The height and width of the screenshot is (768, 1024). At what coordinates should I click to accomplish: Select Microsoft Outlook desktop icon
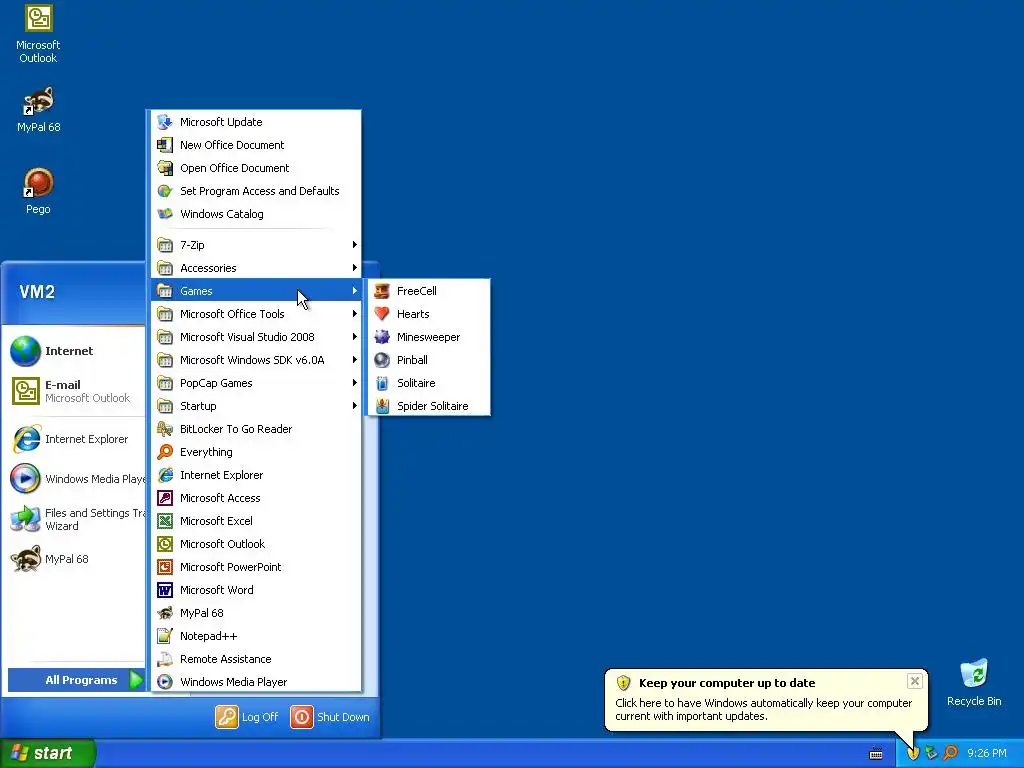38,34
